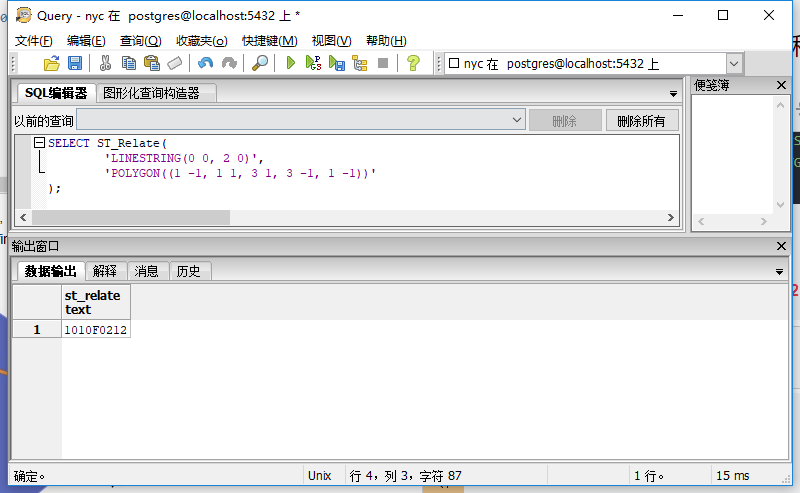Click the 删除 button

coord(565,120)
